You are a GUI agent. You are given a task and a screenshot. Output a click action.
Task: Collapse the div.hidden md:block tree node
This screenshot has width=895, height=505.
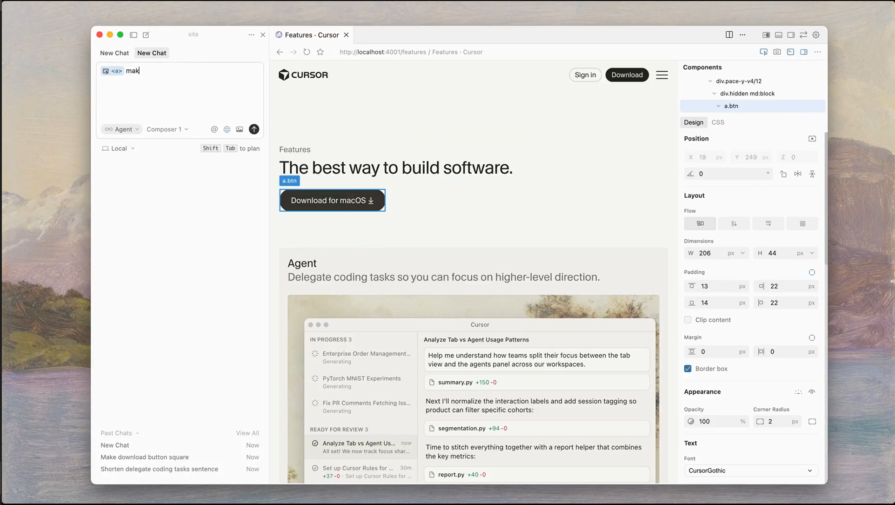[x=714, y=94]
